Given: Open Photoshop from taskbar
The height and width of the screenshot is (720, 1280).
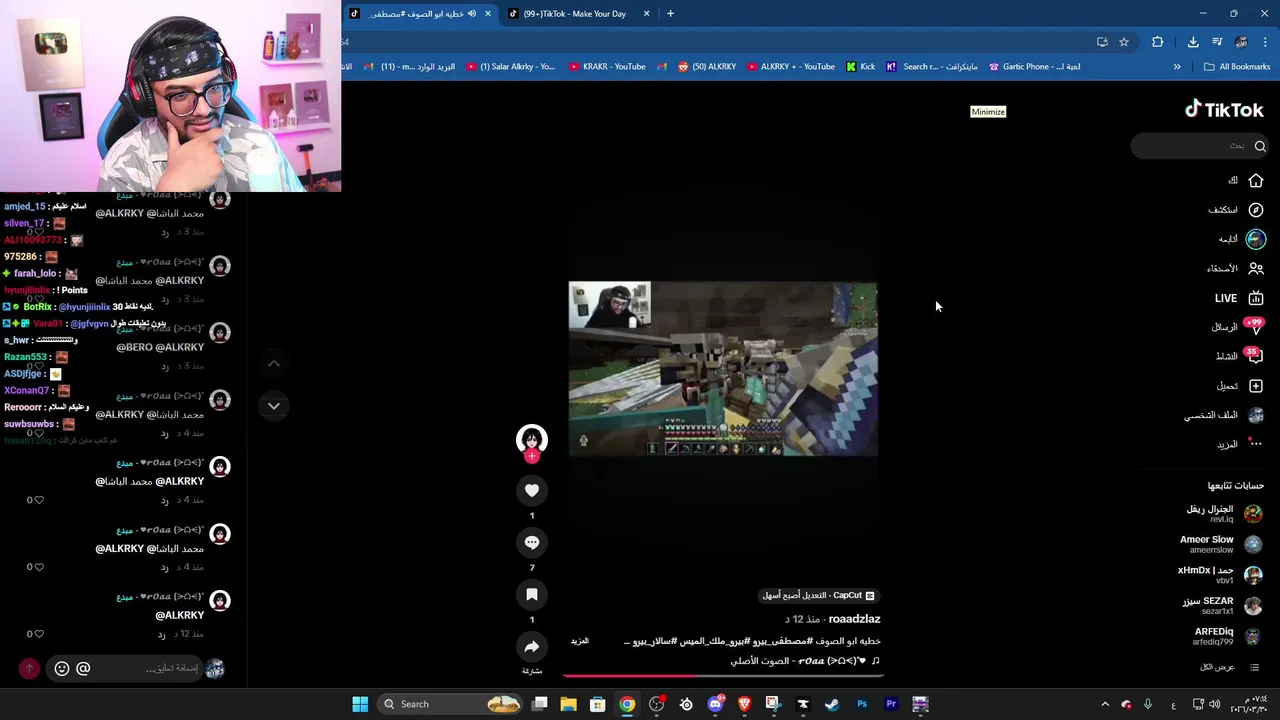Looking at the screenshot, I should [x=862, y=704].
